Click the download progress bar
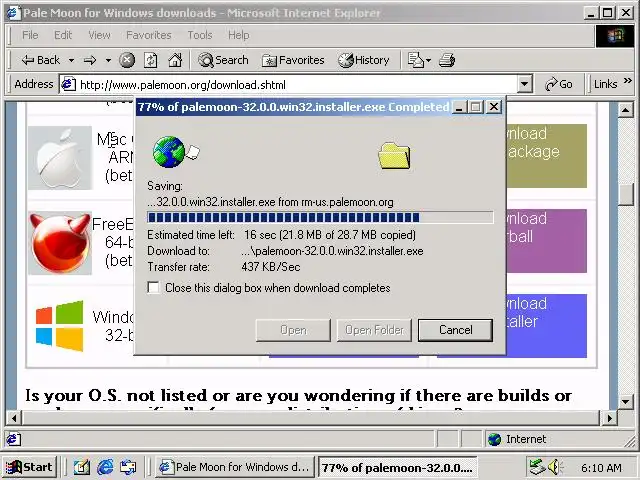Viewport: 640px width, 480px height. click(x=320, y=217)
